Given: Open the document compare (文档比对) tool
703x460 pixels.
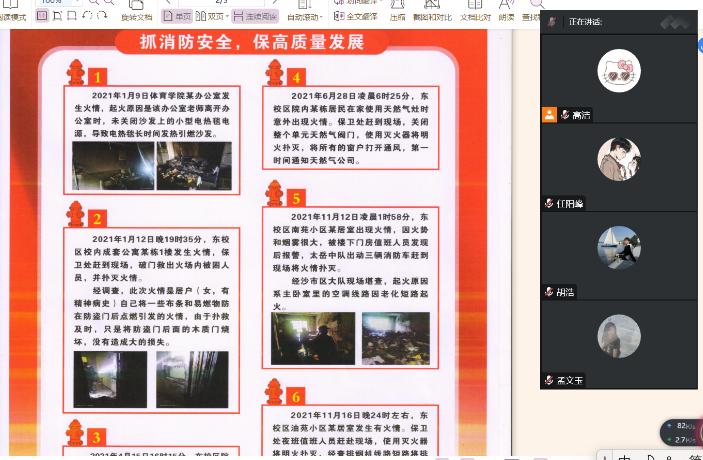Looking at the screenshot, I should [475, 16].
